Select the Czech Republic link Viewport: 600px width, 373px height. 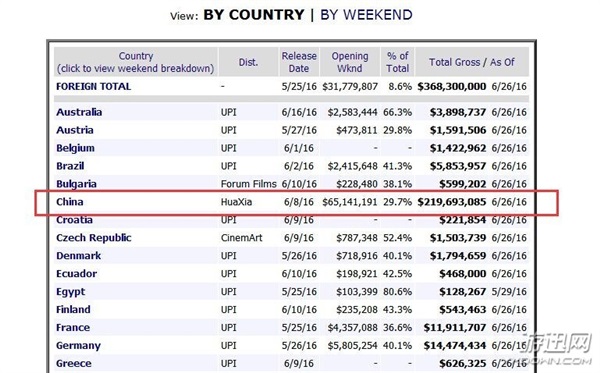[x=94, y=238]
